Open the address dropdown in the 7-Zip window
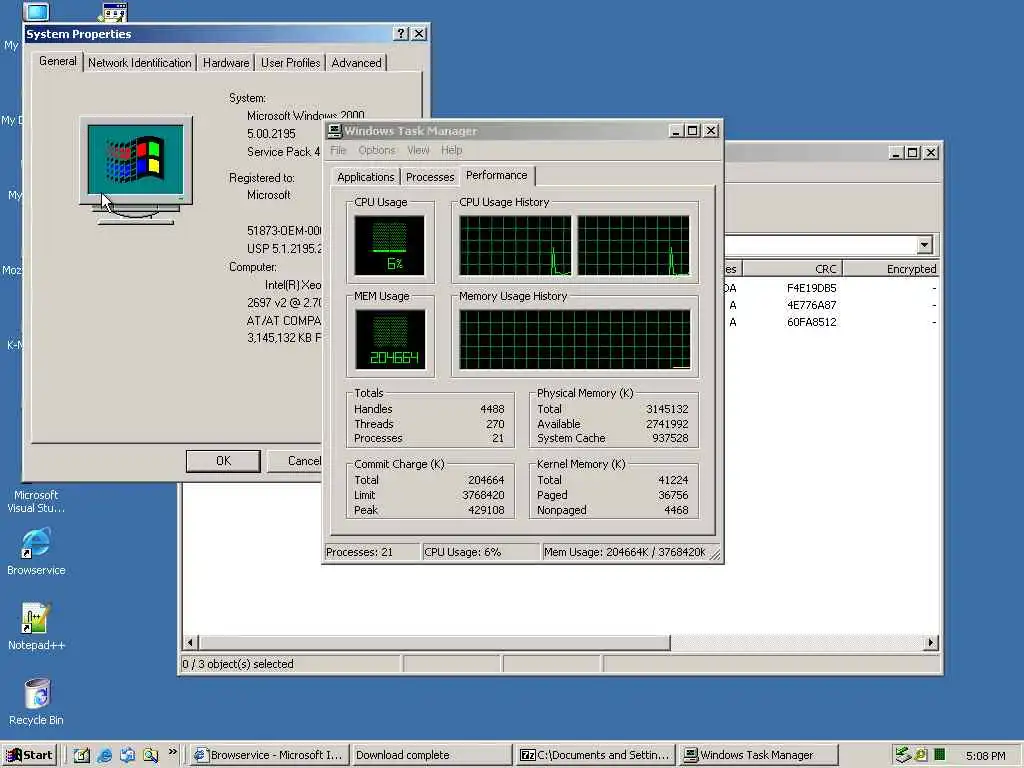The height and width of the screenshot is (768, 1024). (x=924, y=245)
